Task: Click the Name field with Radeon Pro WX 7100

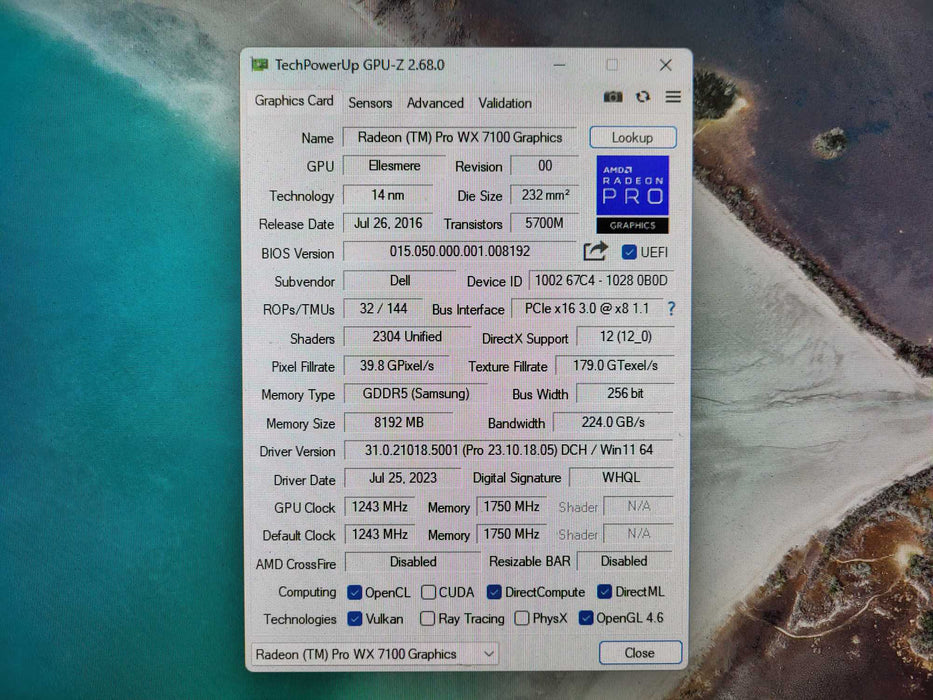Action: [460, 138]
